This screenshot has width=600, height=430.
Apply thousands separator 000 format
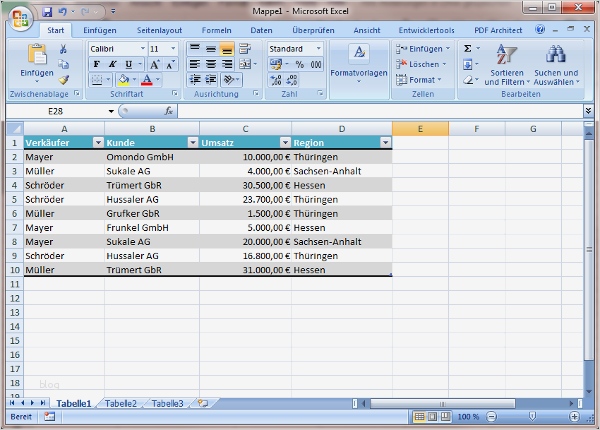tap(316, 64)
